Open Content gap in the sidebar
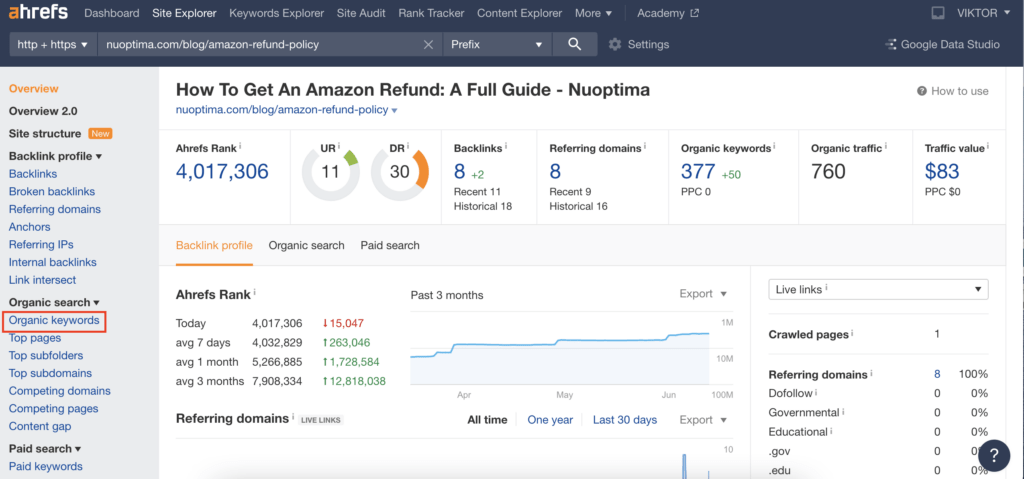 pos(40,426)
